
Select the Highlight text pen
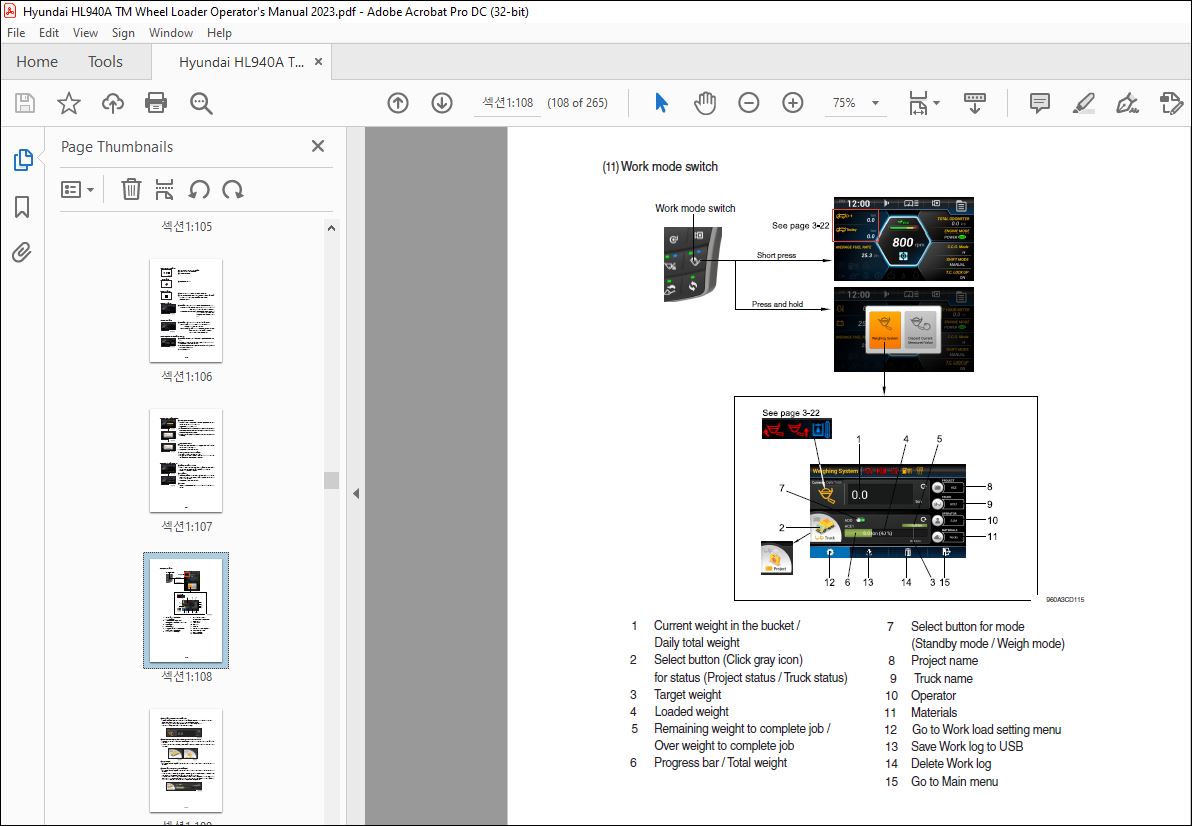click(x=1083, y=103)
